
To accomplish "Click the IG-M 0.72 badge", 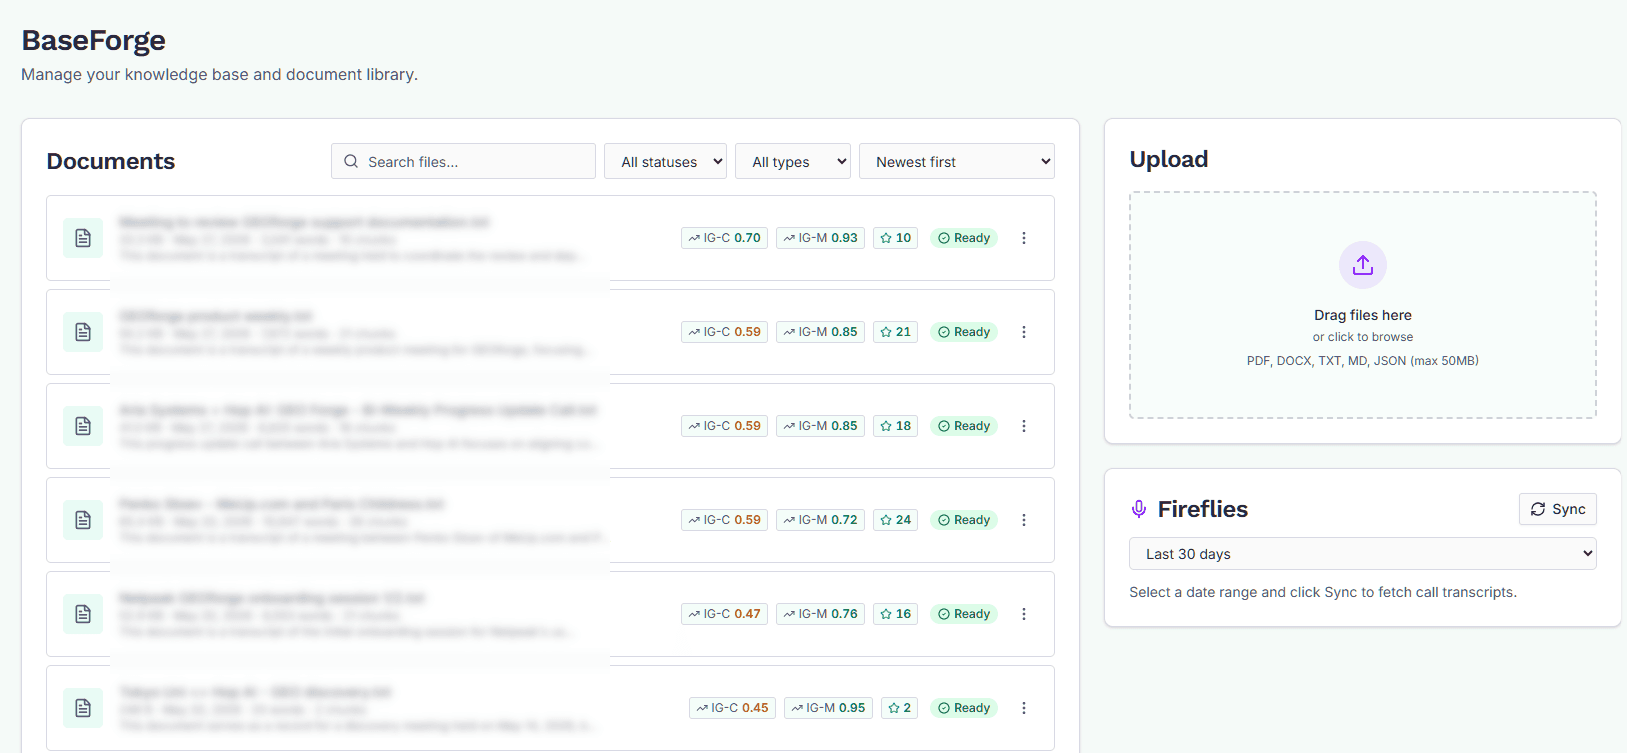I will pyautogui.click(x=820, y=520).
